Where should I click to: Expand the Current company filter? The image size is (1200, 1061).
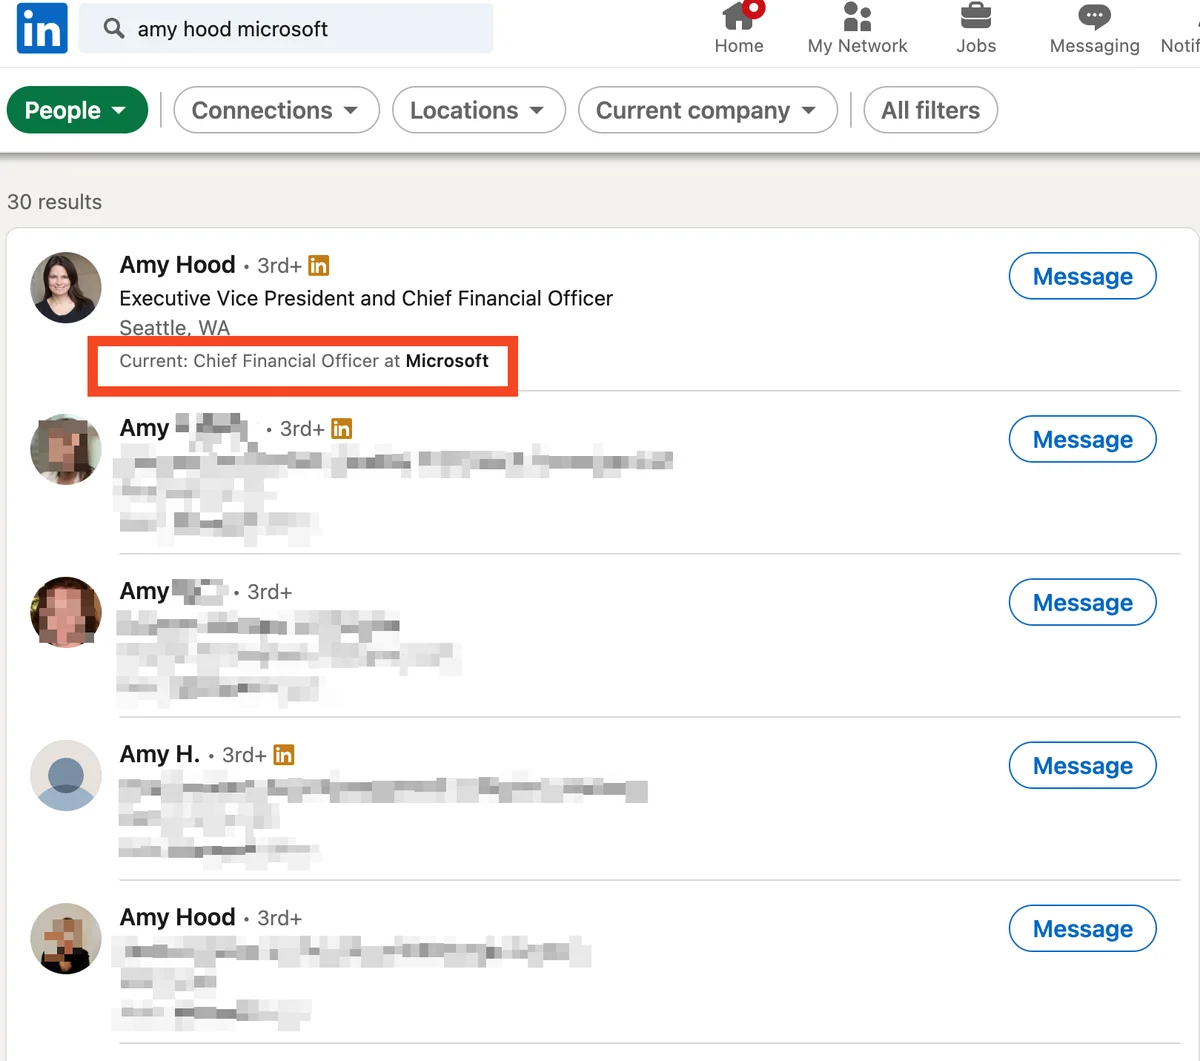[707, 110]
